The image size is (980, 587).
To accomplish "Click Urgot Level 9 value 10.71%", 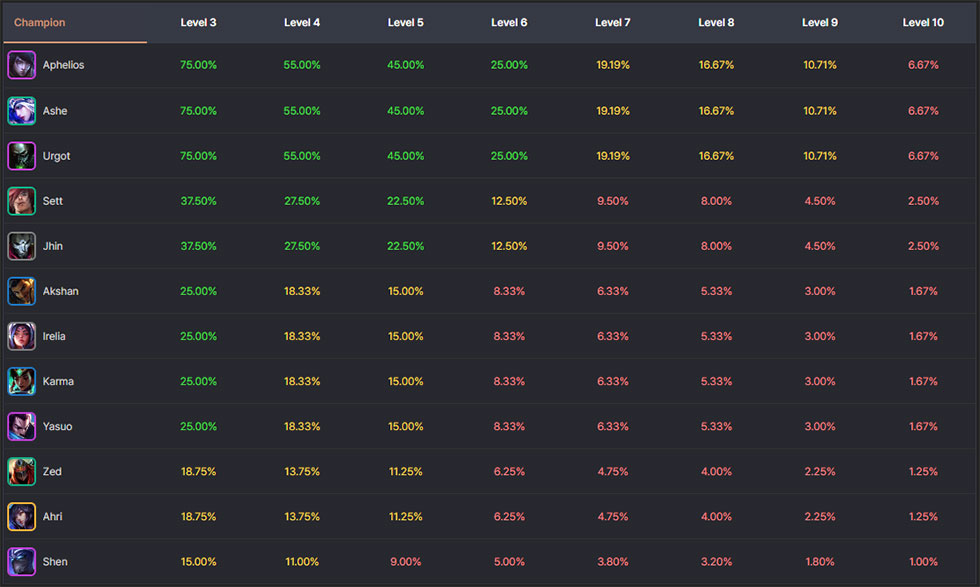I will pos(820,156).
